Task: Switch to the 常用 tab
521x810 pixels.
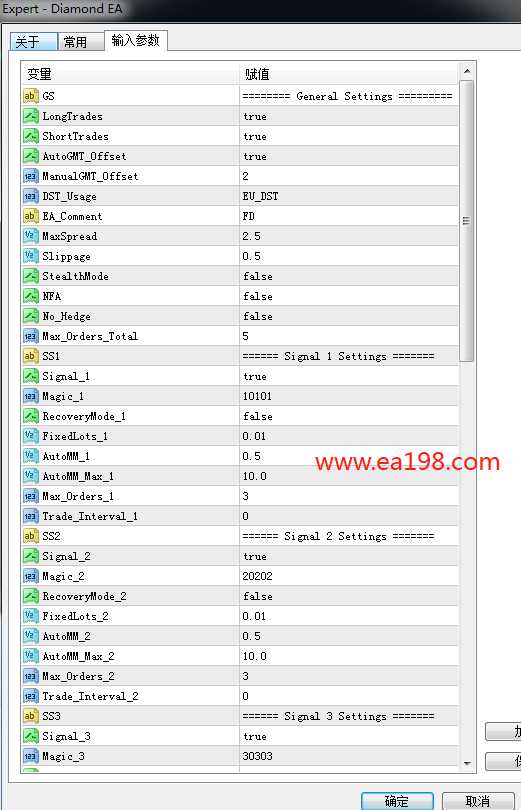Action: pyautogui.click(x=81, y=42)
